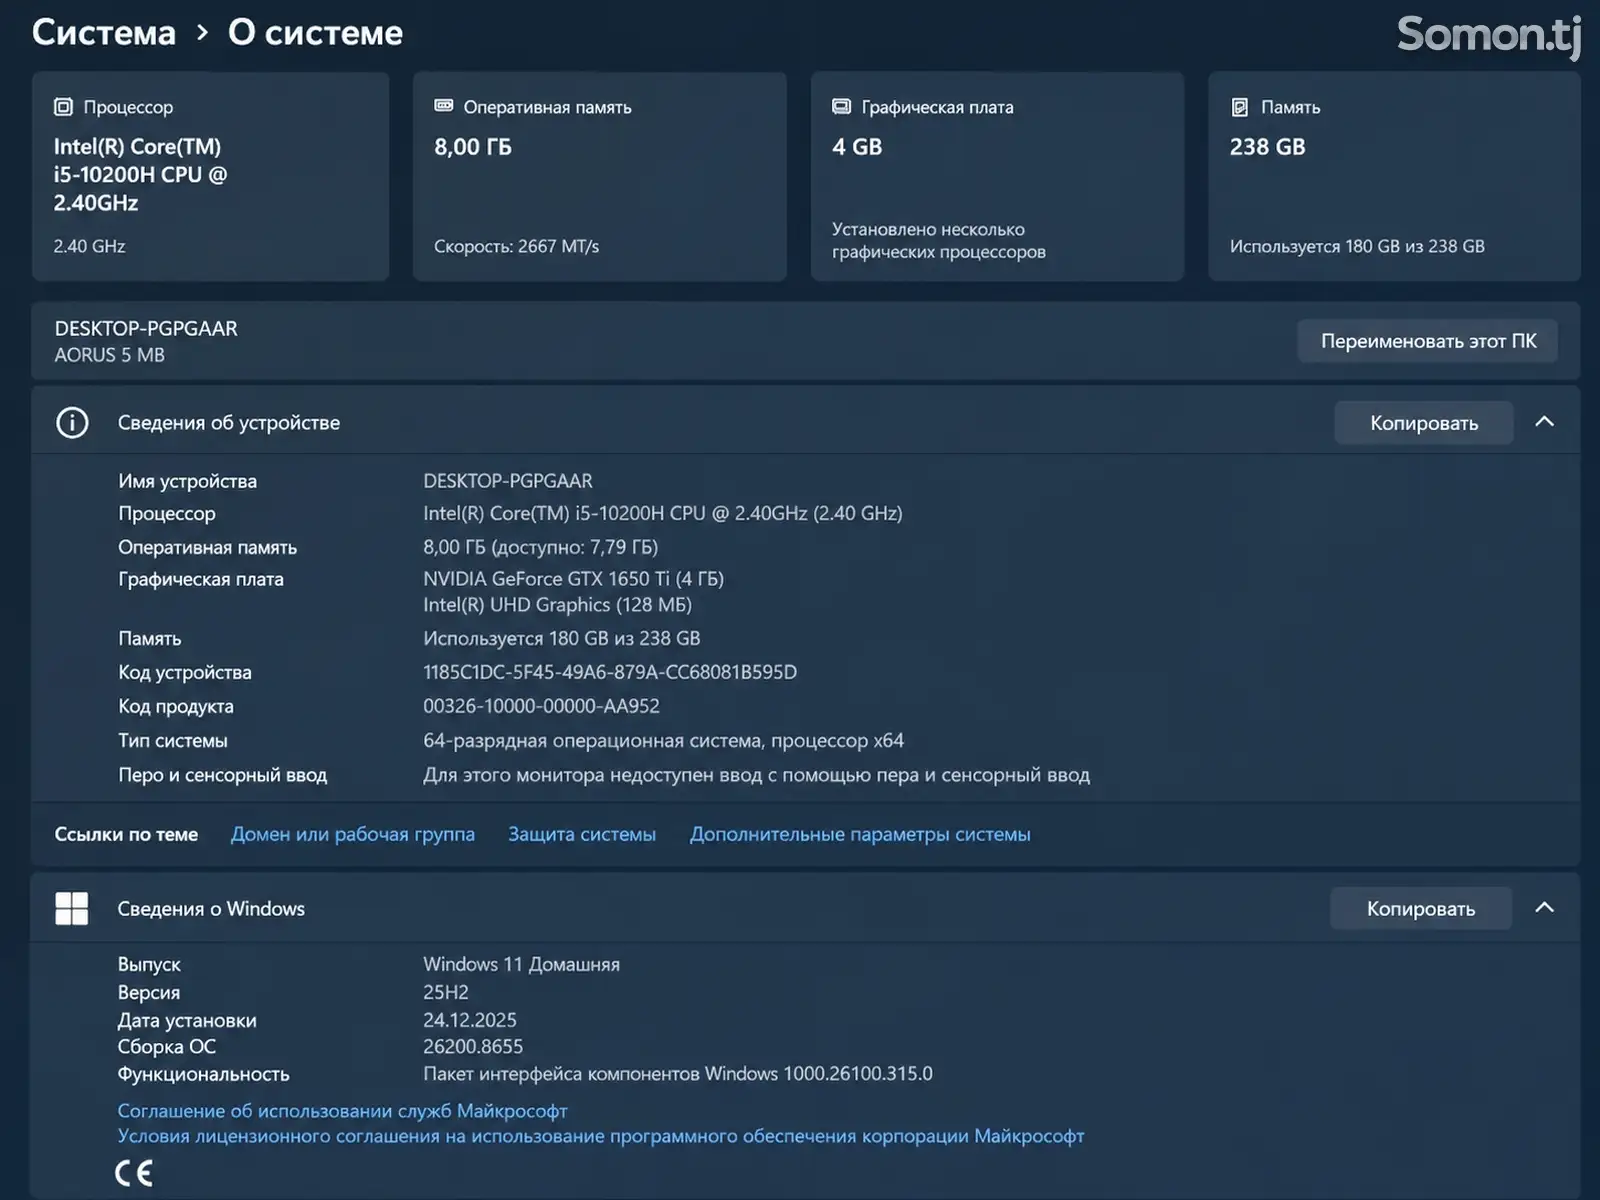Click the Windows logo icon
This screenshot has width=1600, height=1200.
tap(72, 908)
